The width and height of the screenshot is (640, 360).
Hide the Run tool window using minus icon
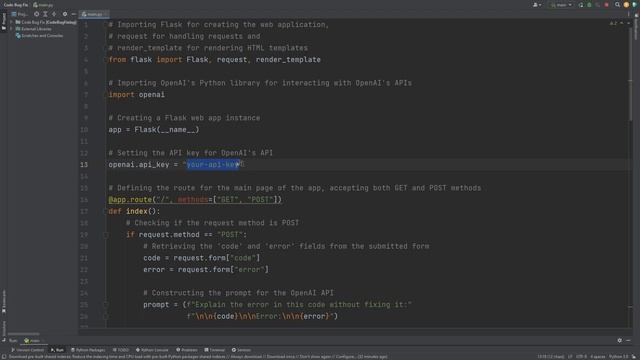click(x=629, y=340)
